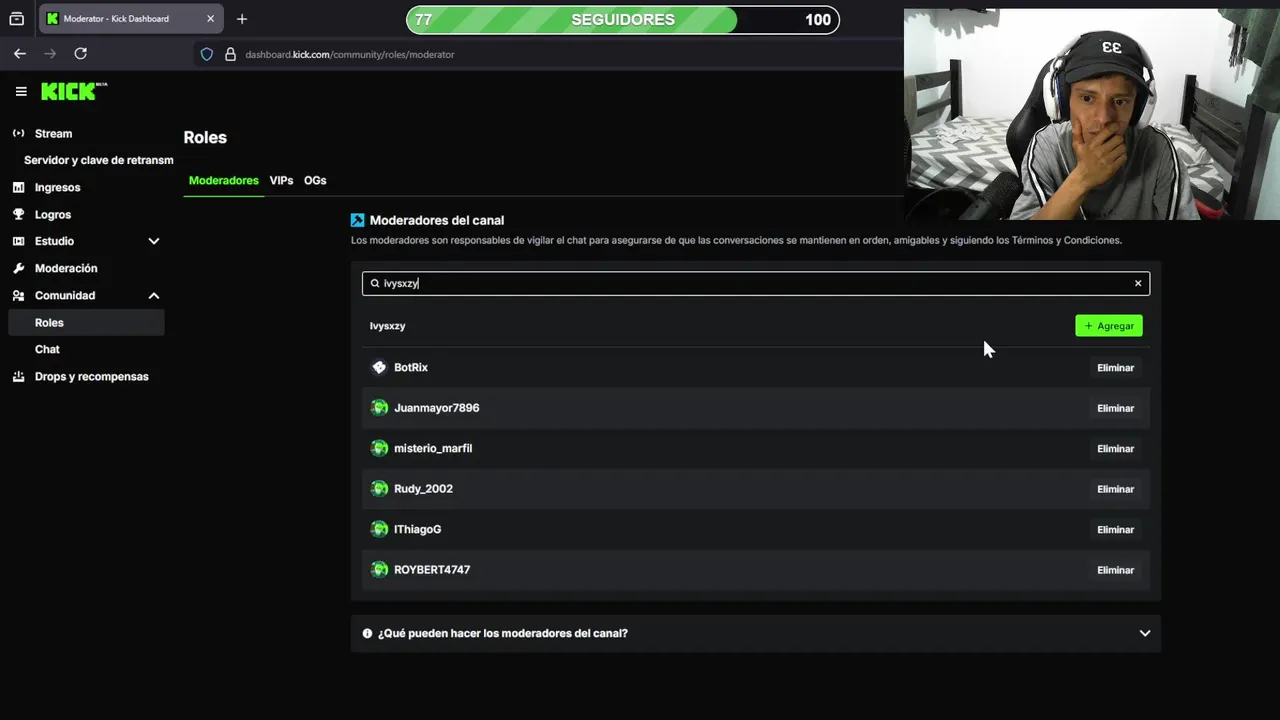Switch to the VIPs tab
This screenshot has height=720, width=1280.
pos(281,180)
